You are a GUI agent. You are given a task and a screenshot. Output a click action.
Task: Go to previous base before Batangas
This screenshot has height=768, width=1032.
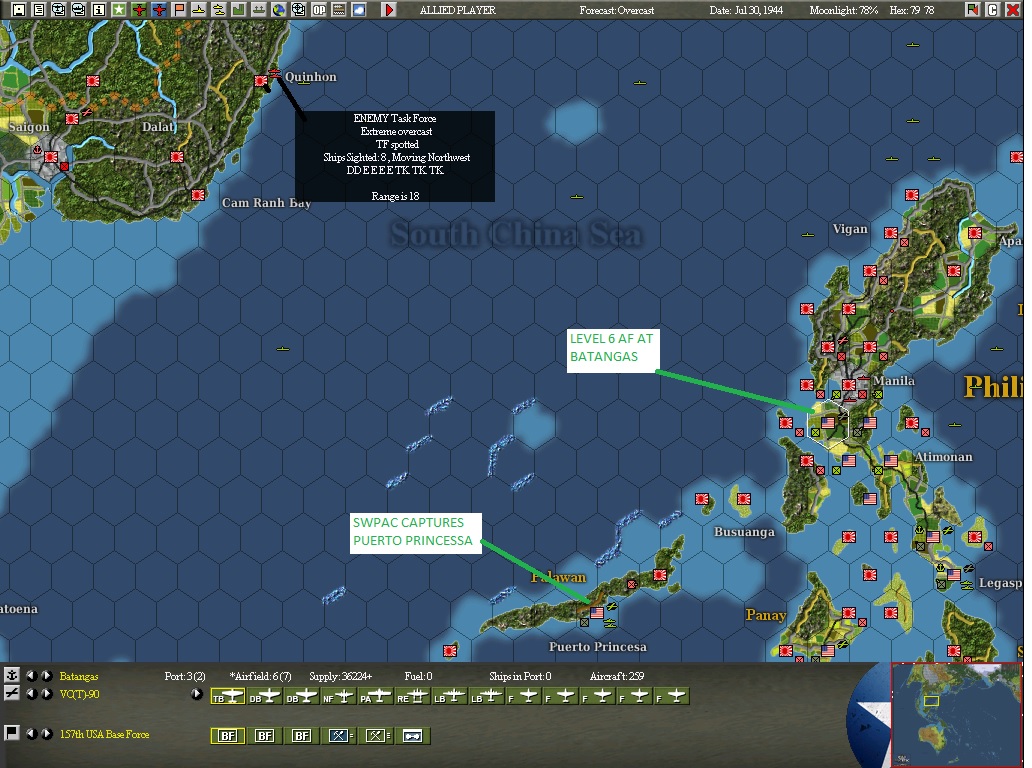[x=30, y=675]
